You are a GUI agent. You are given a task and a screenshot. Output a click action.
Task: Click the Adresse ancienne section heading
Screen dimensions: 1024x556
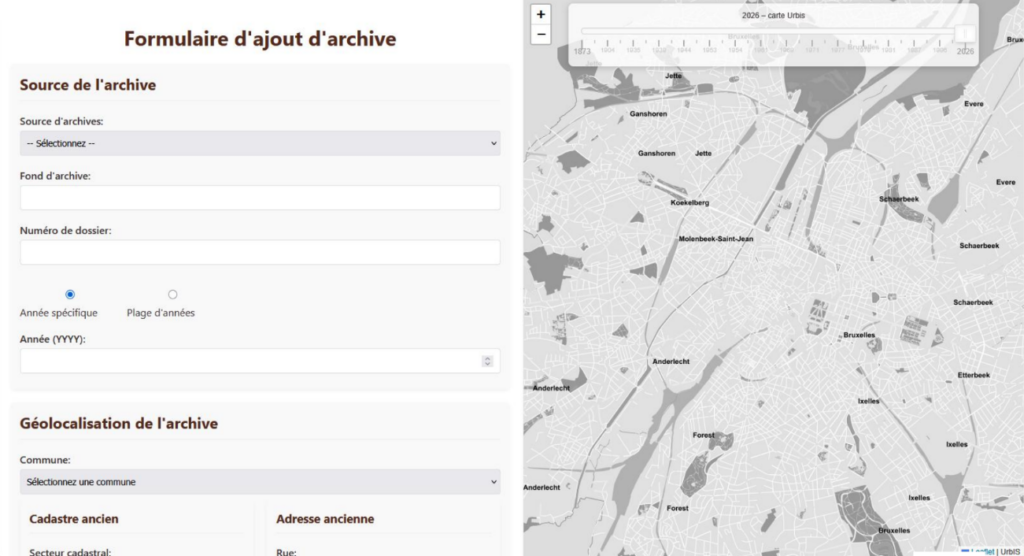[x=325, y=519]
